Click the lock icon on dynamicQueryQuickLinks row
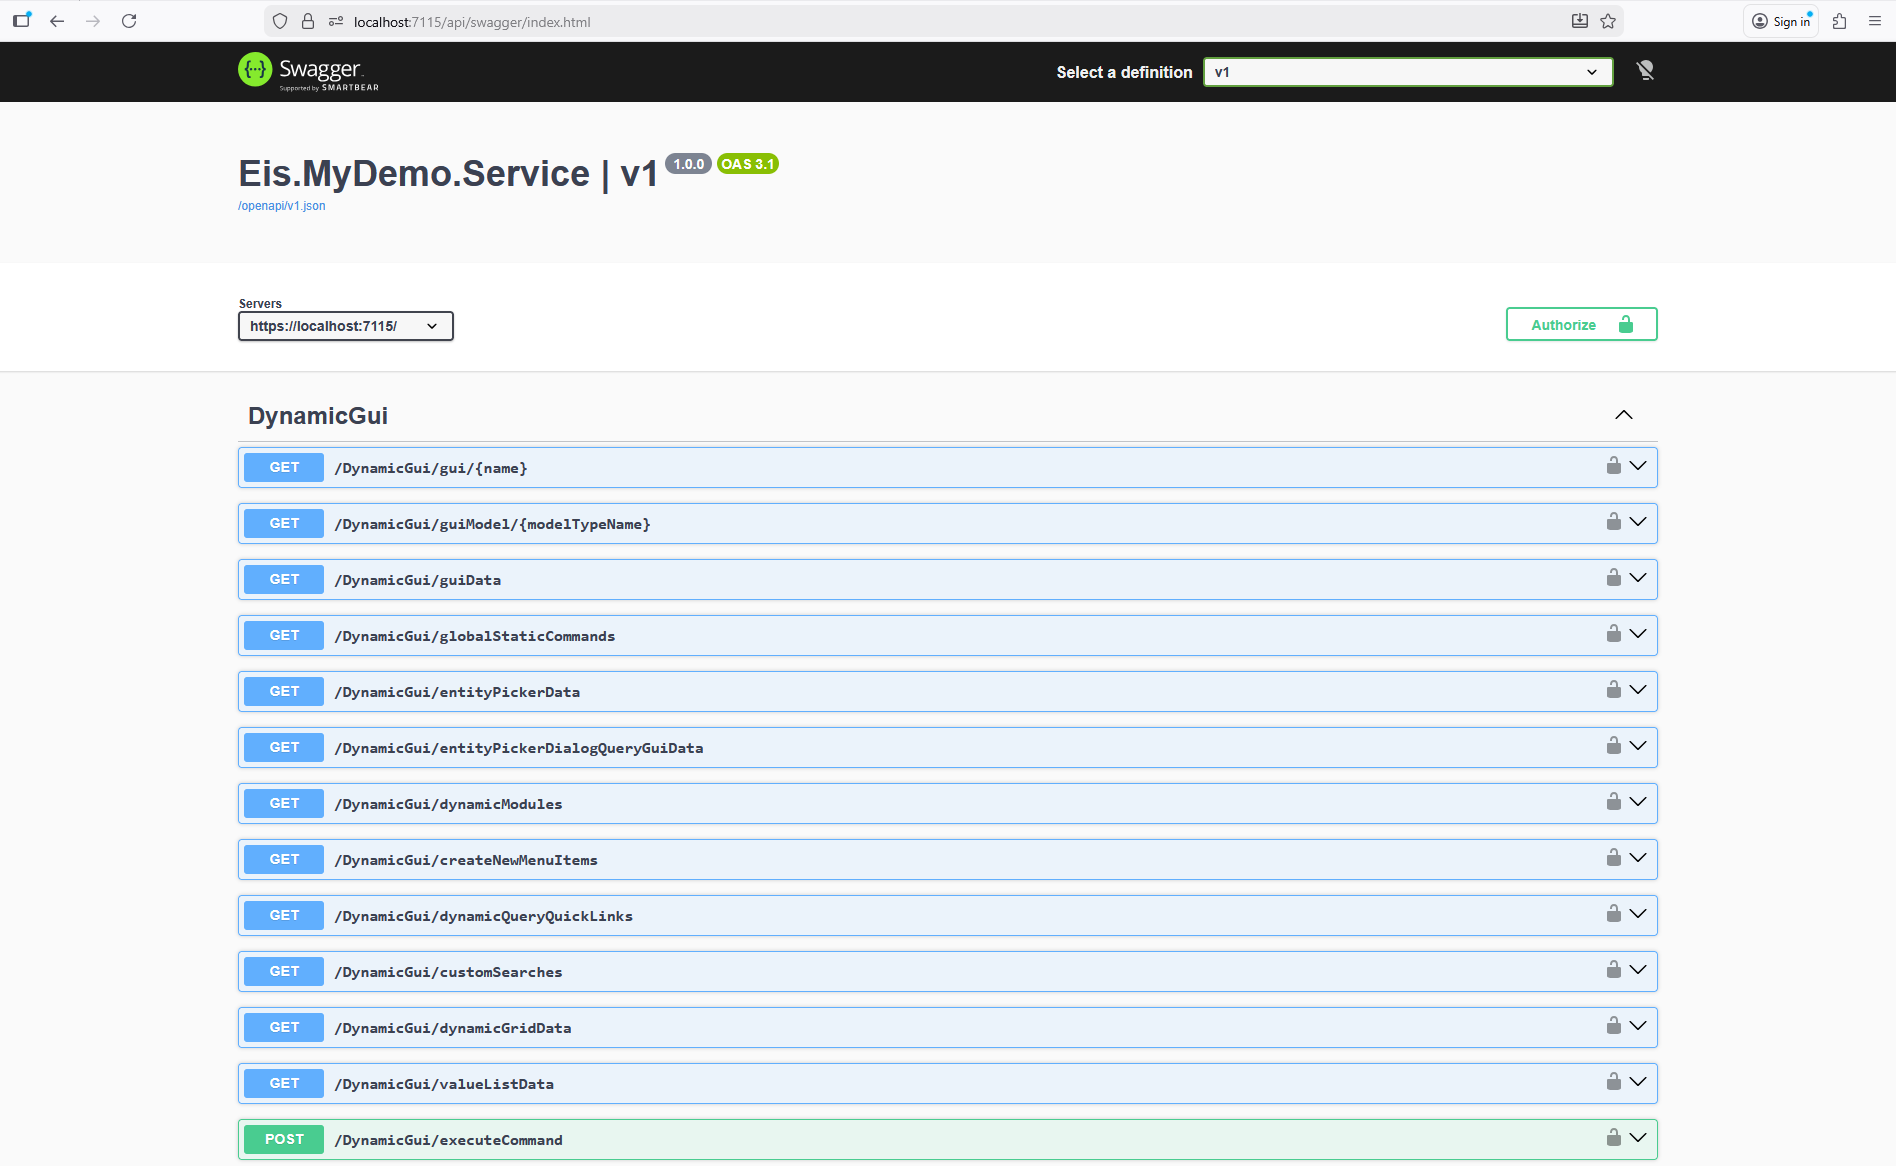The image size is (1896, 1166). pos(1613,913)
